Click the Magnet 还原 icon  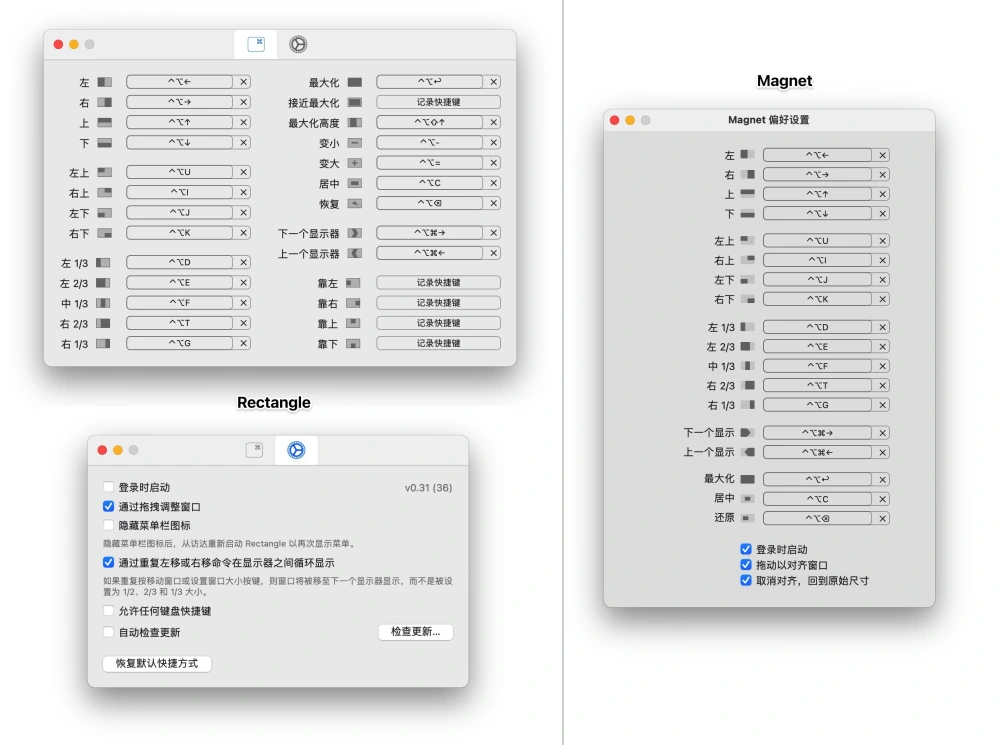747,518
